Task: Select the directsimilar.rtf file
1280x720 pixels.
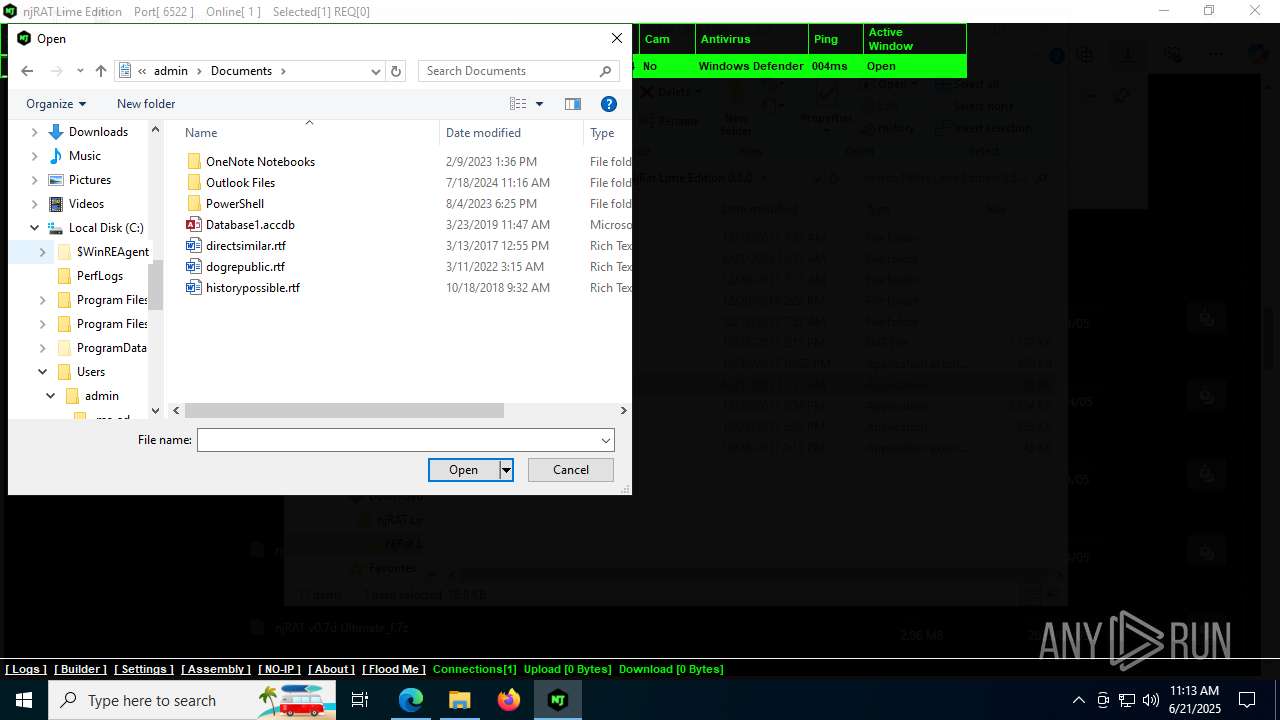Action: 245,246
